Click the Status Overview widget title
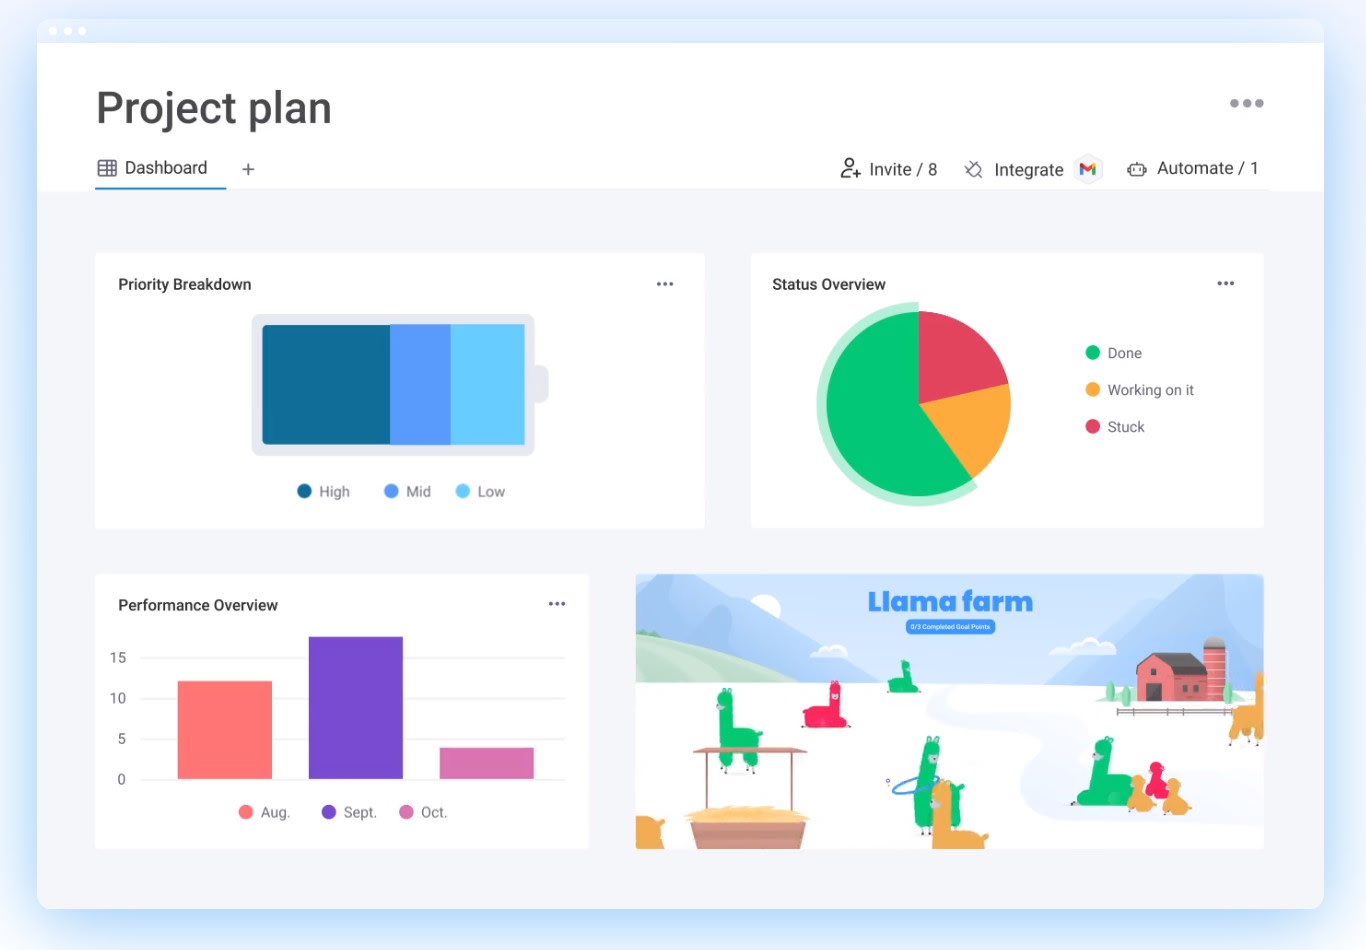This screenshot has height=950, width=1366. (x=829, y=284)
